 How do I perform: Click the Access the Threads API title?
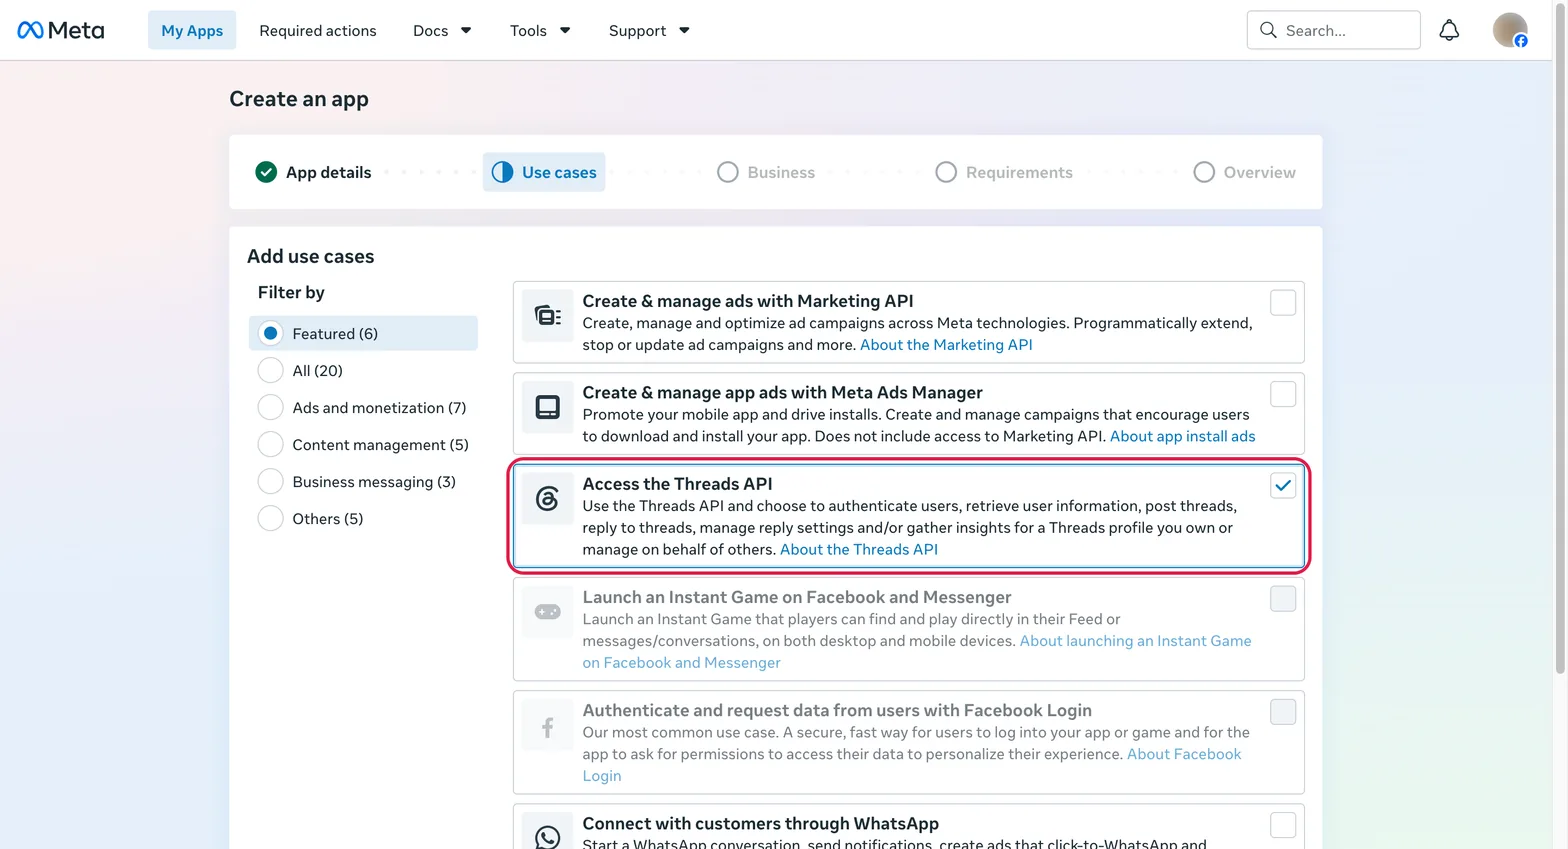coord(677,484)
